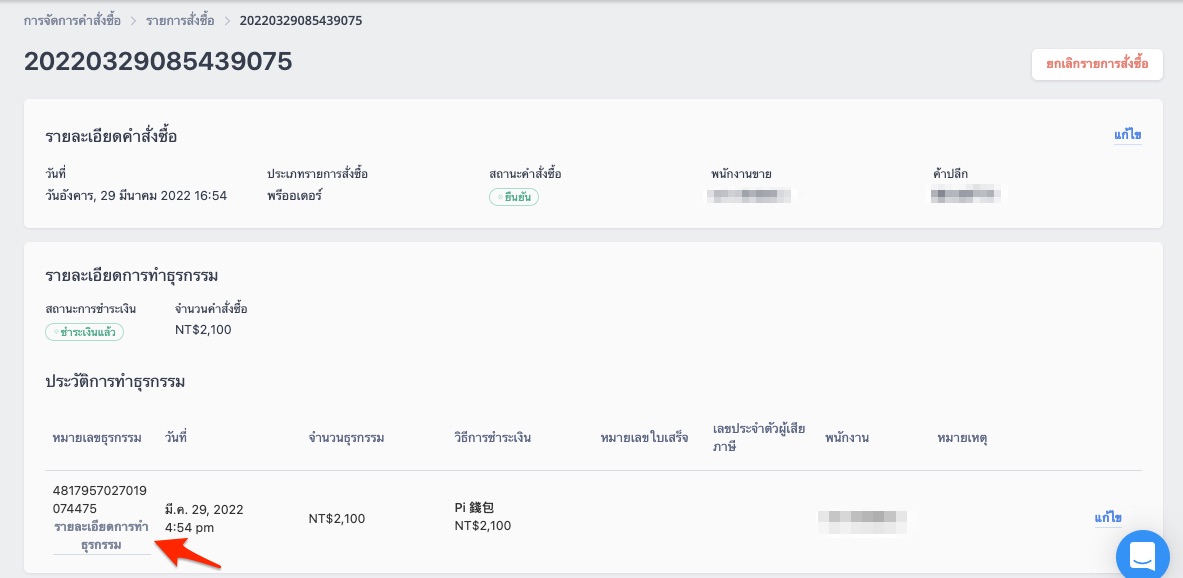
Task: Go to การจัดการคำสั่งซื้อ breadcrumb
Action: (x=72, y=21)
